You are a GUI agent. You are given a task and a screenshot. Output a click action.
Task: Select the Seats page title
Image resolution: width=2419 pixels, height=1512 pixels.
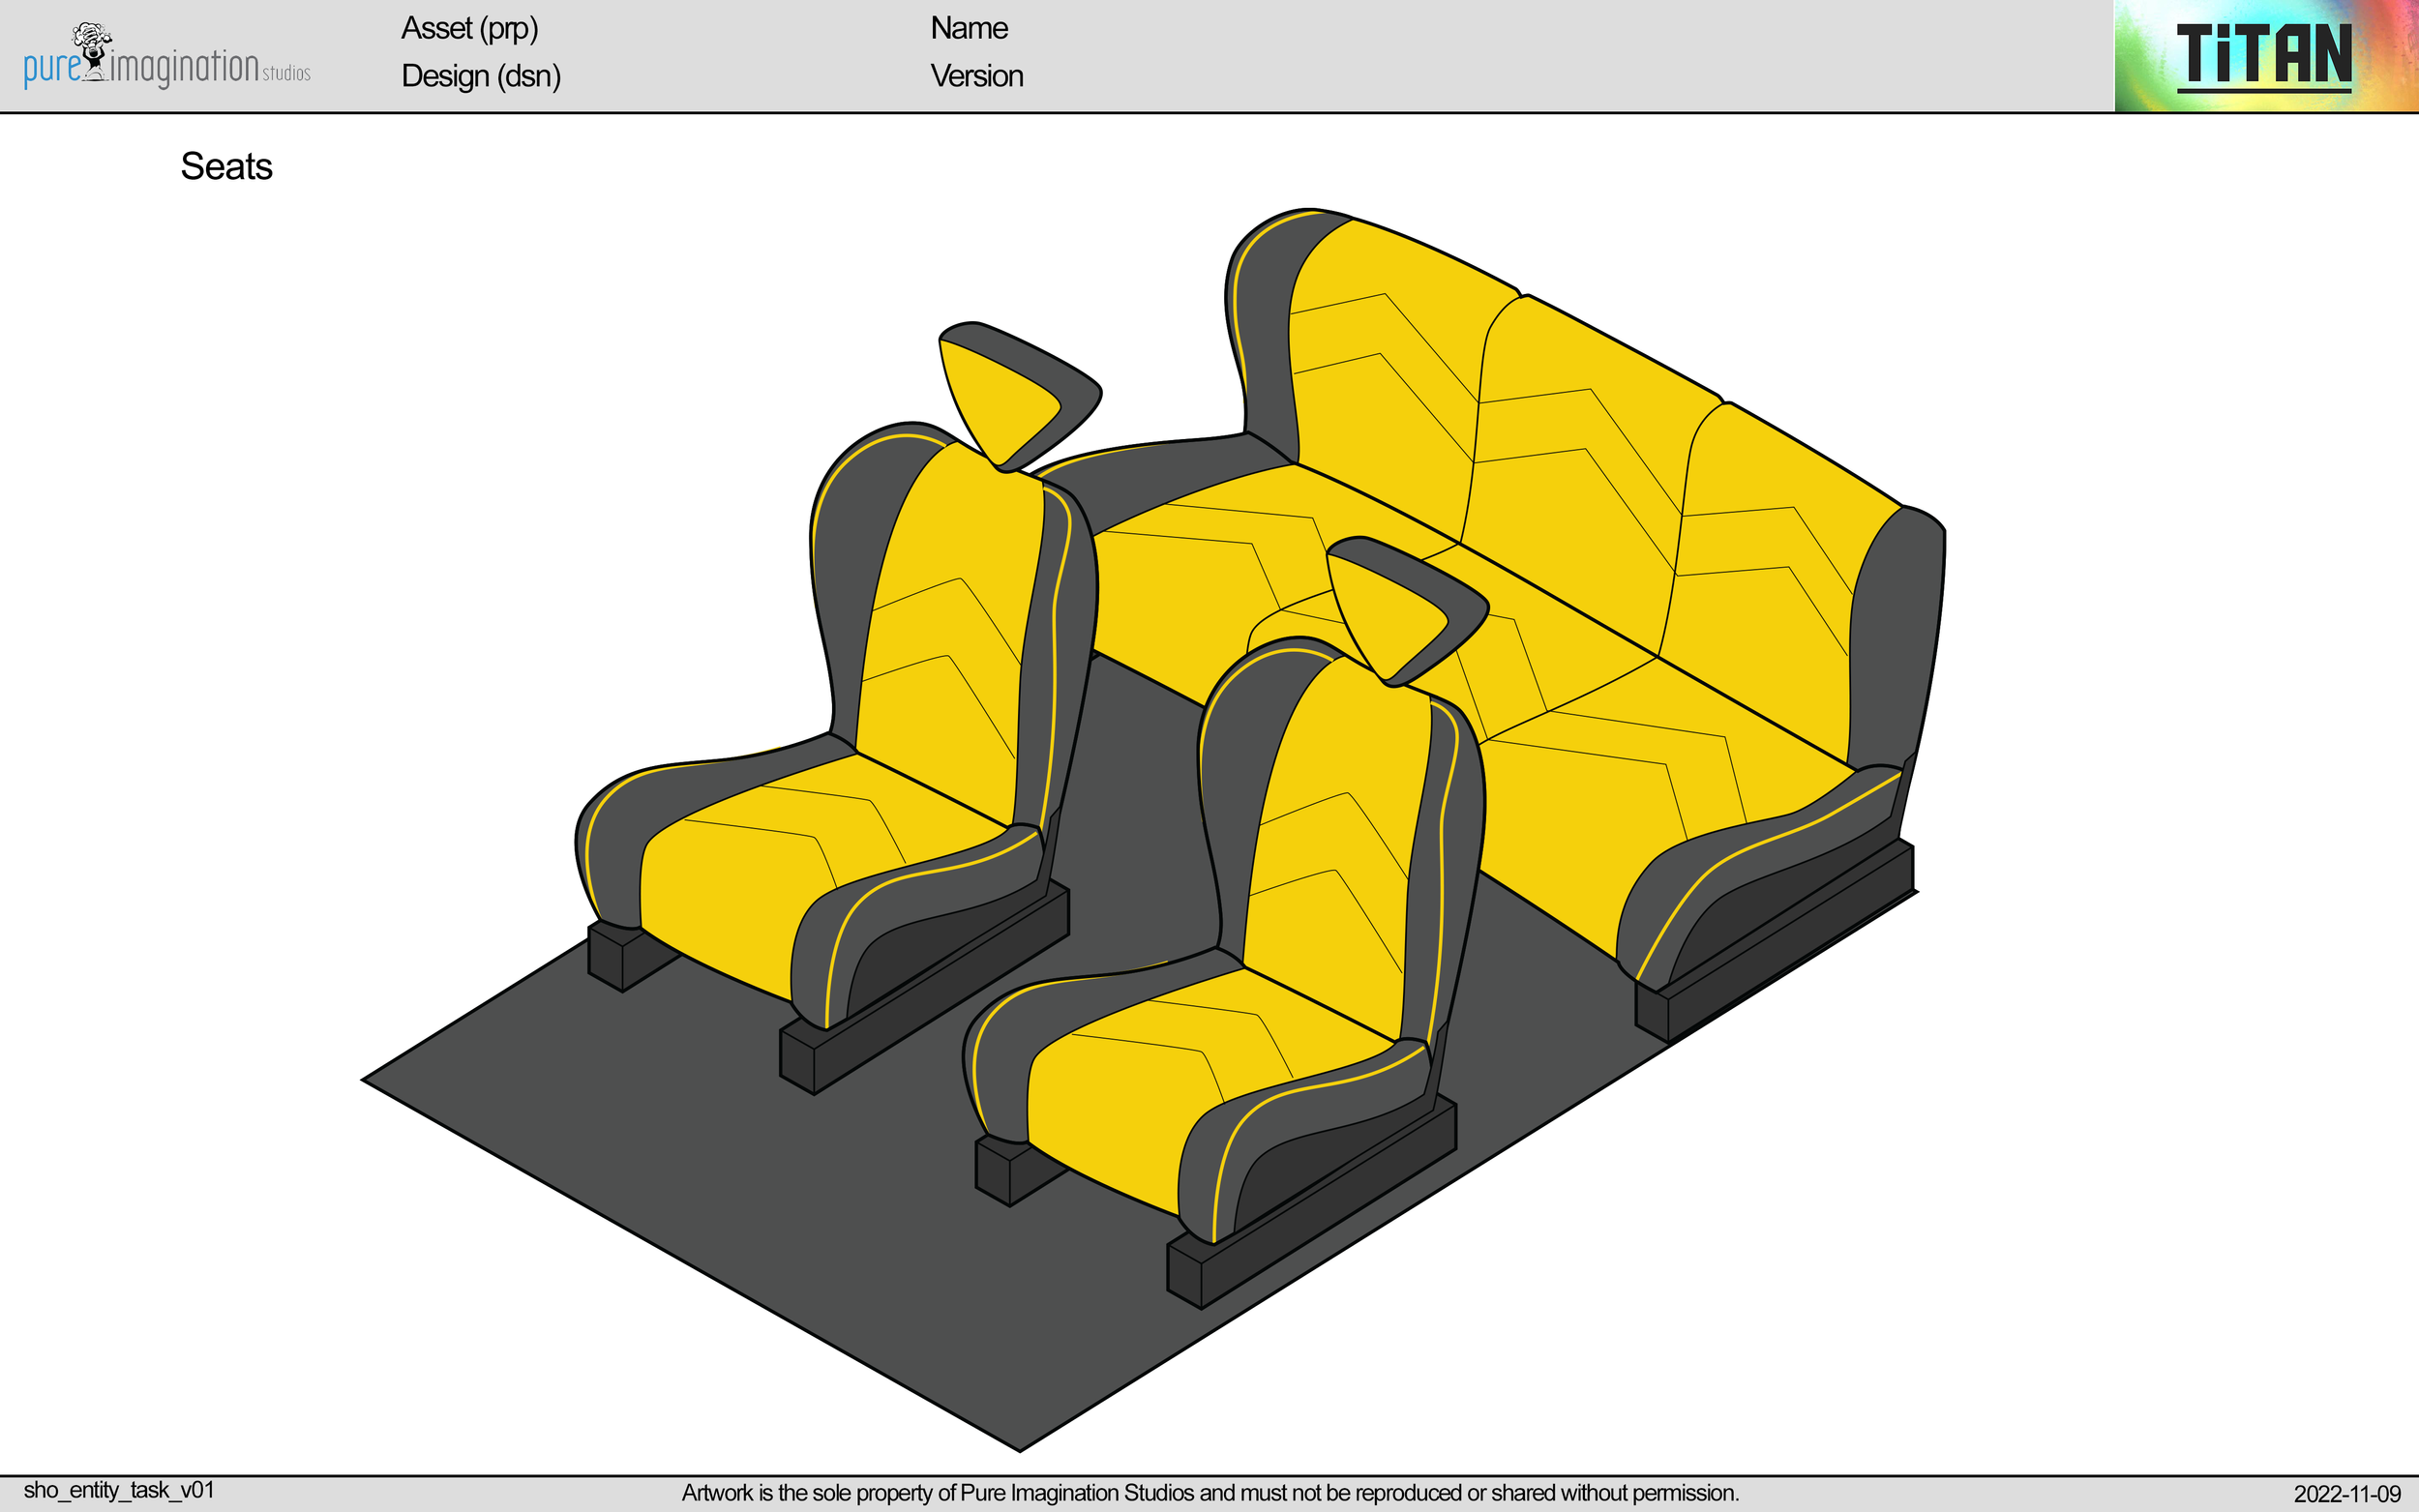(226, 167)
